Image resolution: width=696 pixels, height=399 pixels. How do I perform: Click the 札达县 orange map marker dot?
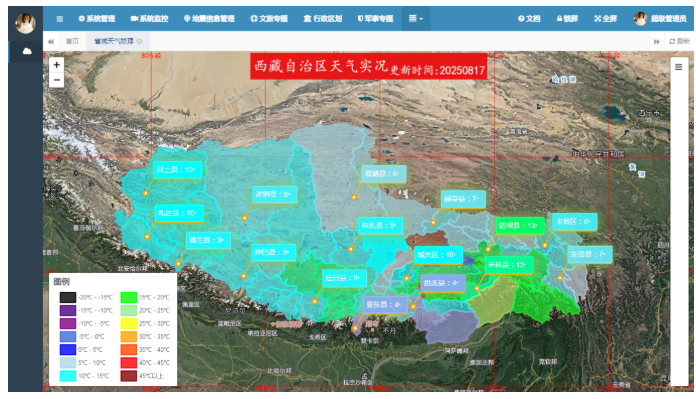[x=147, y=237]
